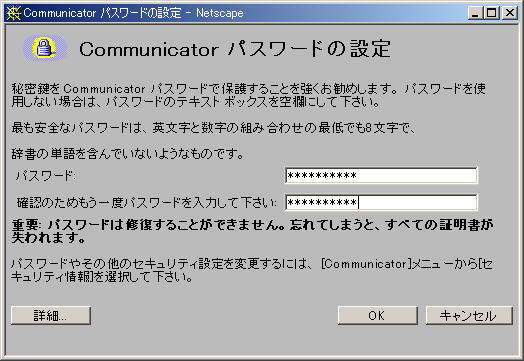Confirm with the OK button
Screen dimensions: 524x361
[x=378, y=316]
